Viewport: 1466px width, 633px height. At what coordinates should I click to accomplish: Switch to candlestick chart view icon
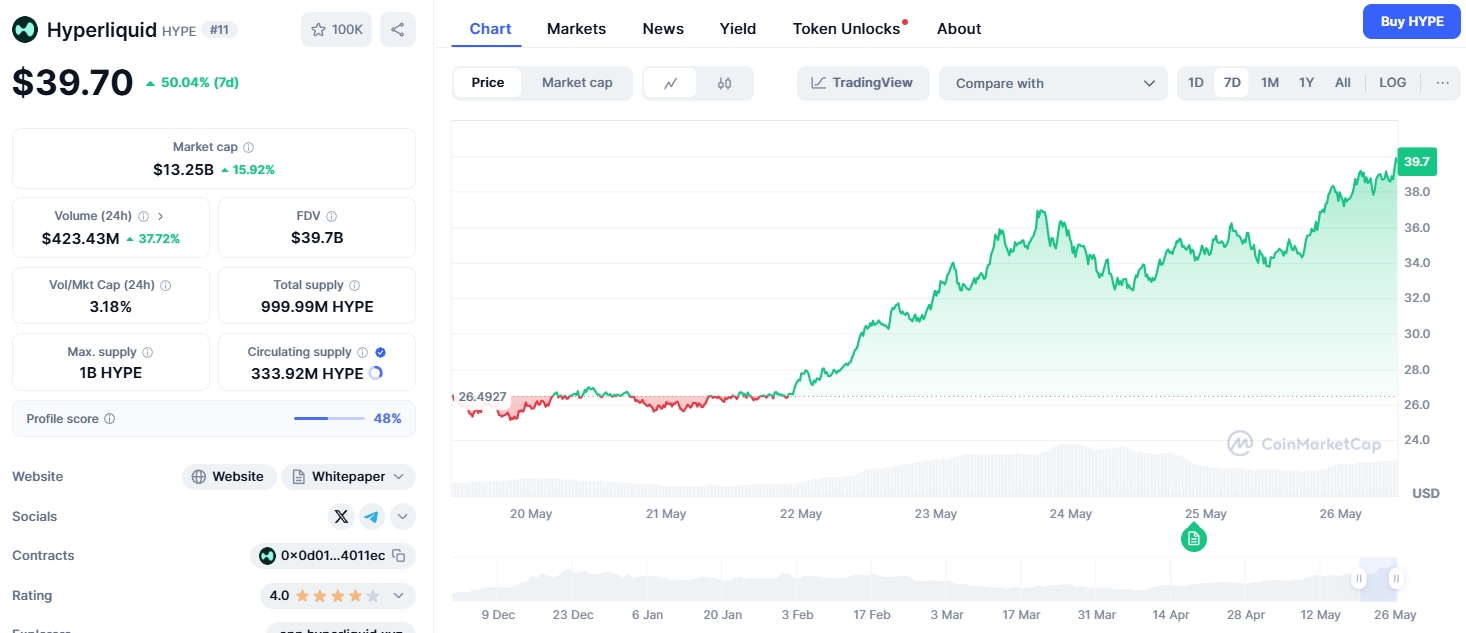coord(725,83)
